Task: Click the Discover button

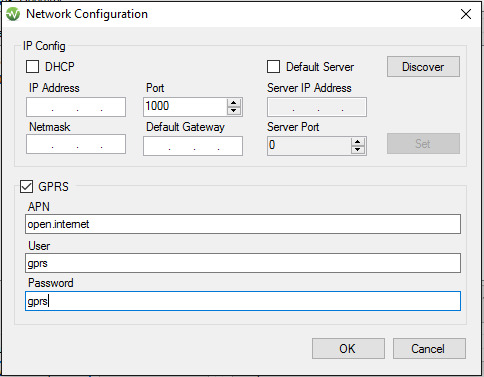Action: click(423, 67)
